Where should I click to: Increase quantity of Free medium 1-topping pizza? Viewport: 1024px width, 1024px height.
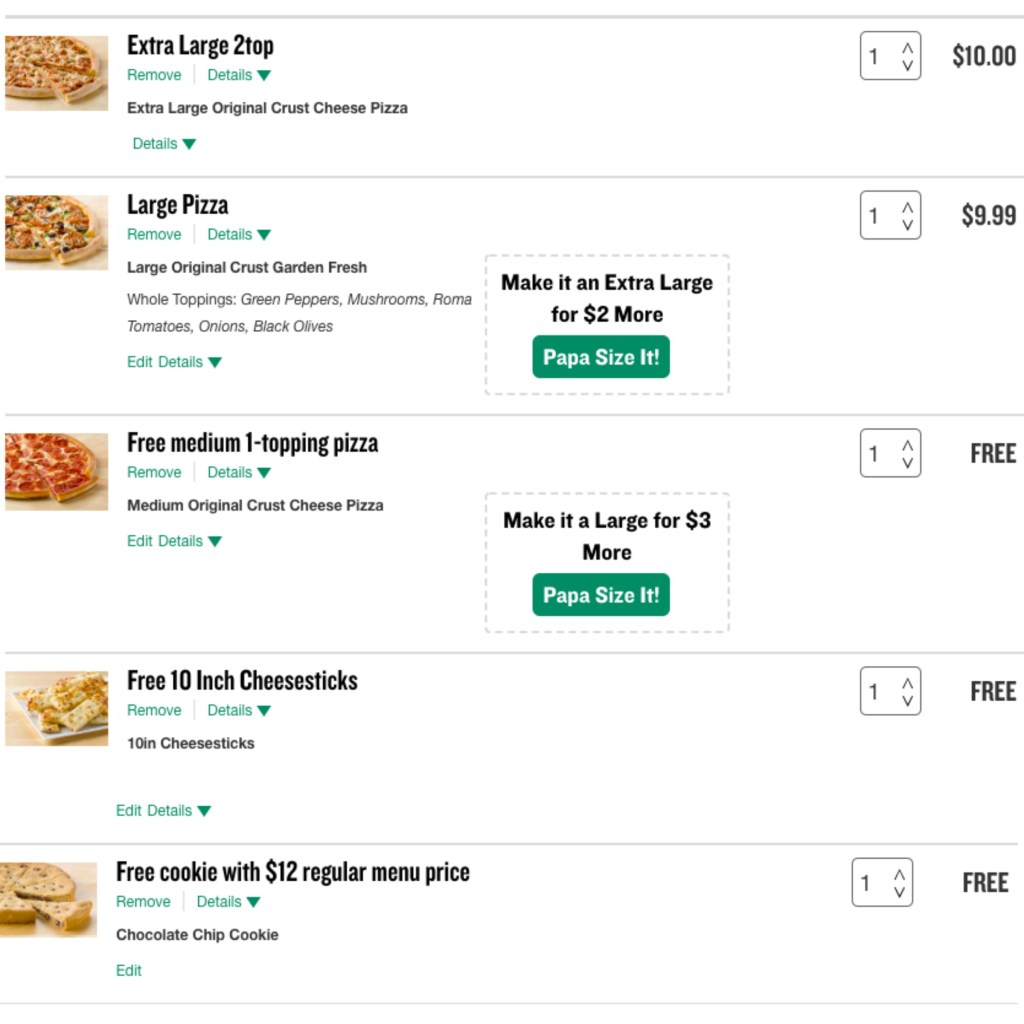907,445
